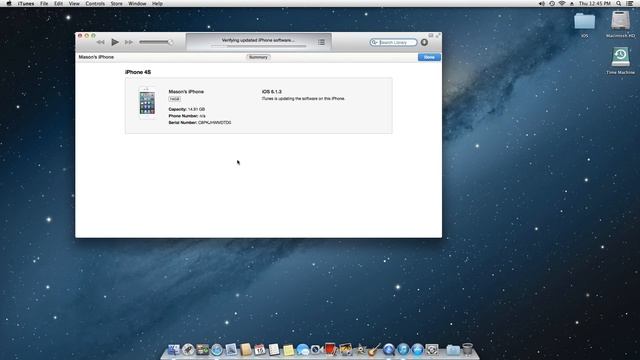
Task: Open GarageBand guitar icon in Dock
Action: [374, 349]
